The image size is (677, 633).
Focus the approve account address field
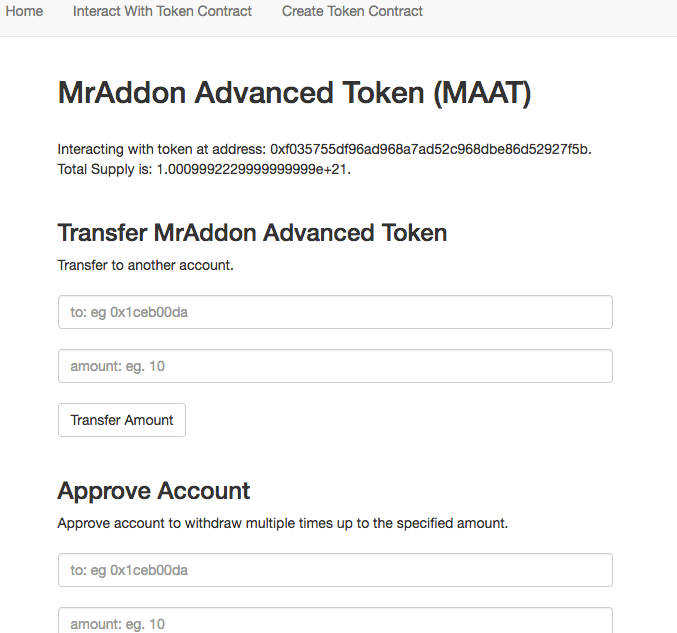(x=335, y=570)
